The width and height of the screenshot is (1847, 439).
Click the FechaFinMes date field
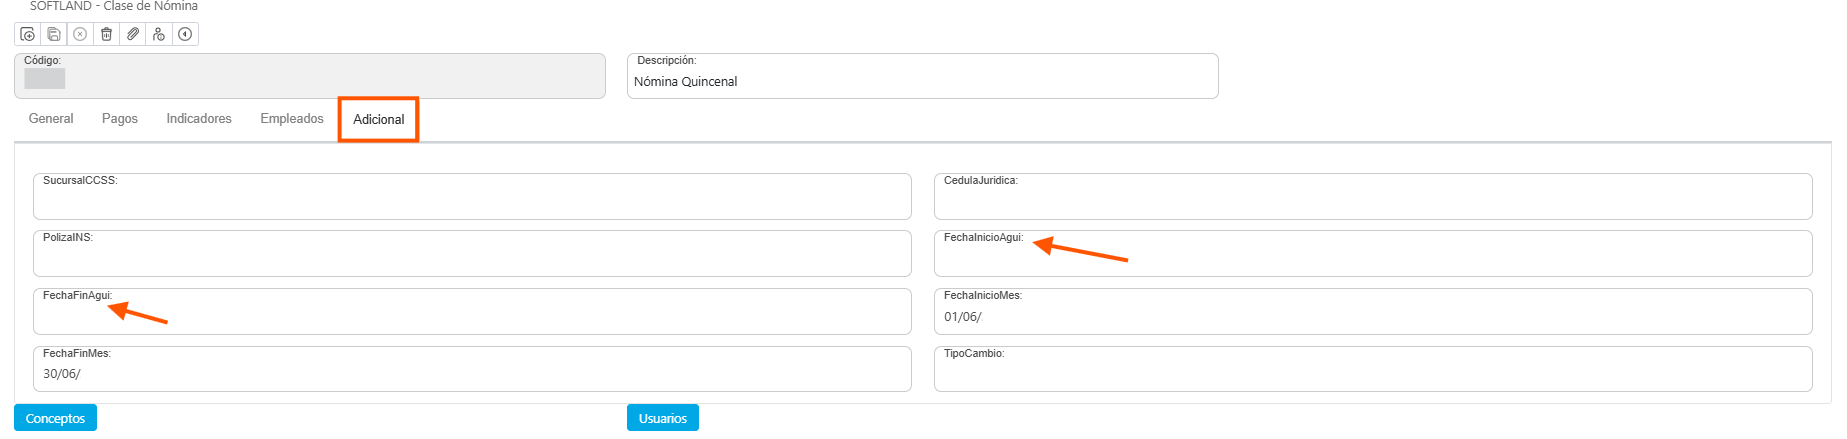[x=472, y=375]
